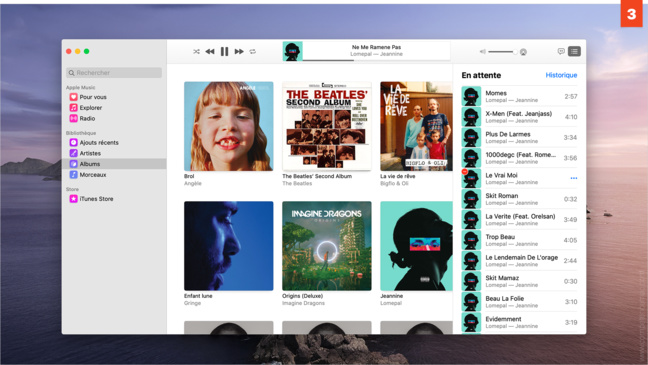Open the AirPlay output menu

coord(523,52)
